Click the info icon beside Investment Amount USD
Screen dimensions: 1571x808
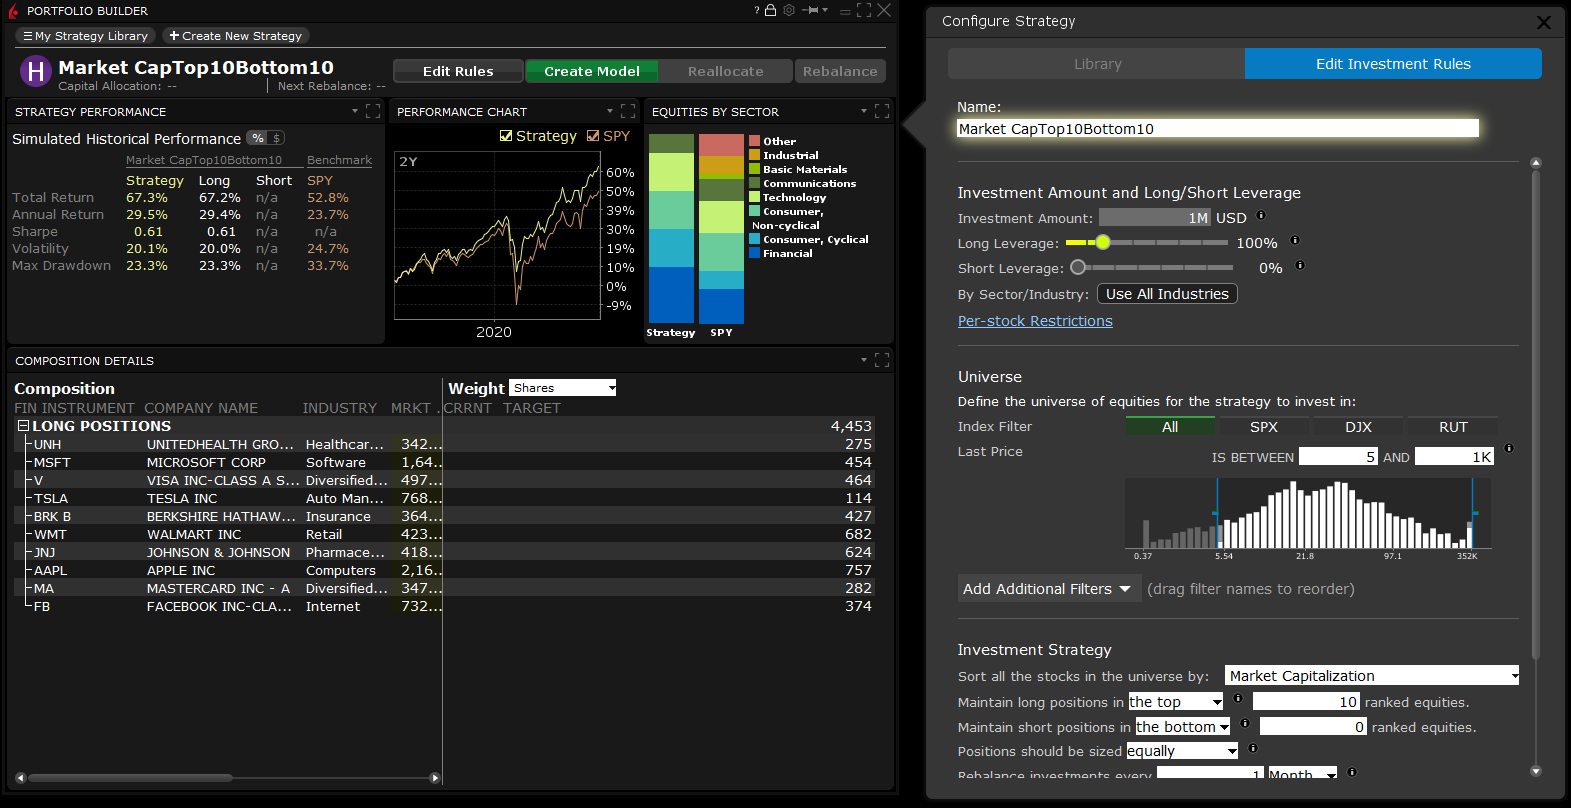tap(1261, 215)
